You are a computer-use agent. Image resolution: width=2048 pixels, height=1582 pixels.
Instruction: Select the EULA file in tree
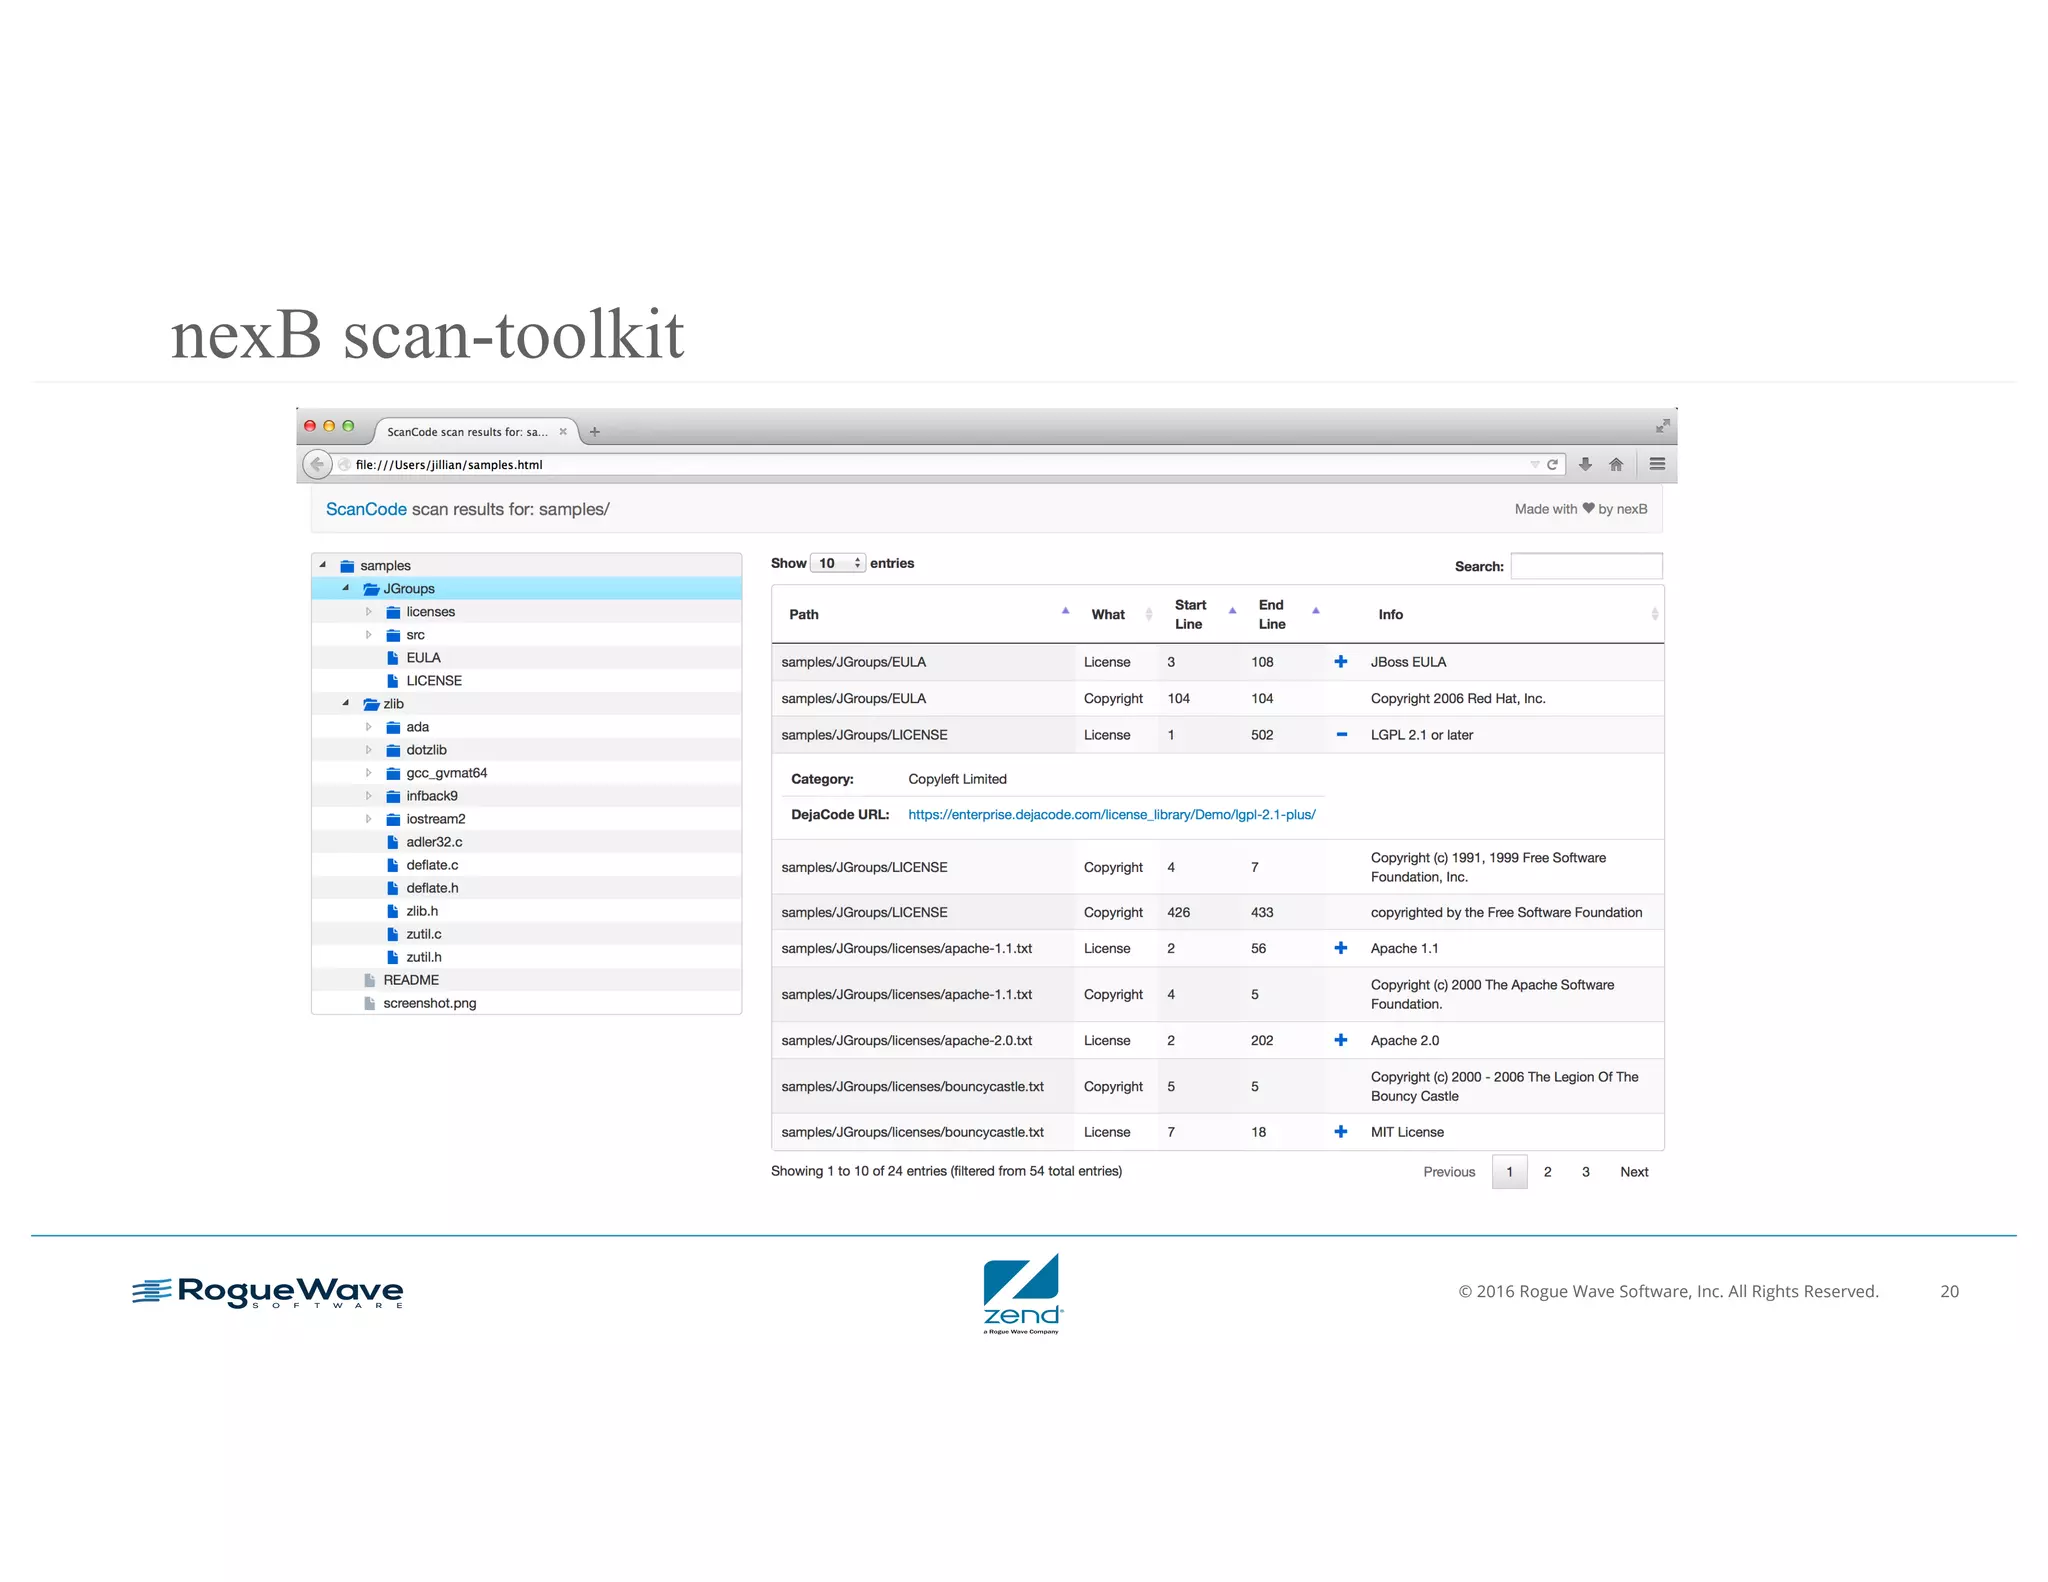click(423, 658)
